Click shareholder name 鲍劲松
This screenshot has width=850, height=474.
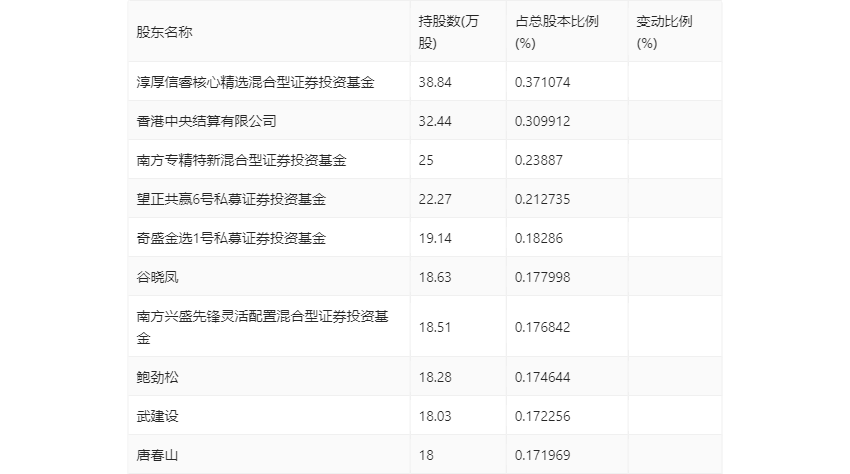tap(157, 377)
